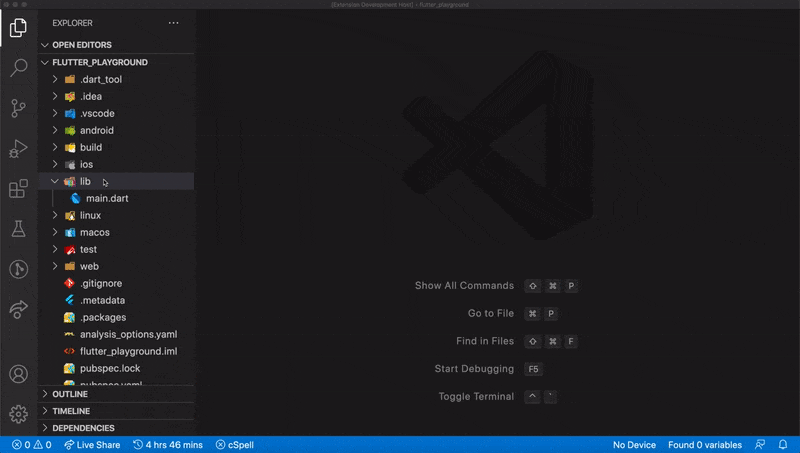Expand the .idea folder
Image resolution: width=800 pixels, height=453 pixels.
coord(116,96)
